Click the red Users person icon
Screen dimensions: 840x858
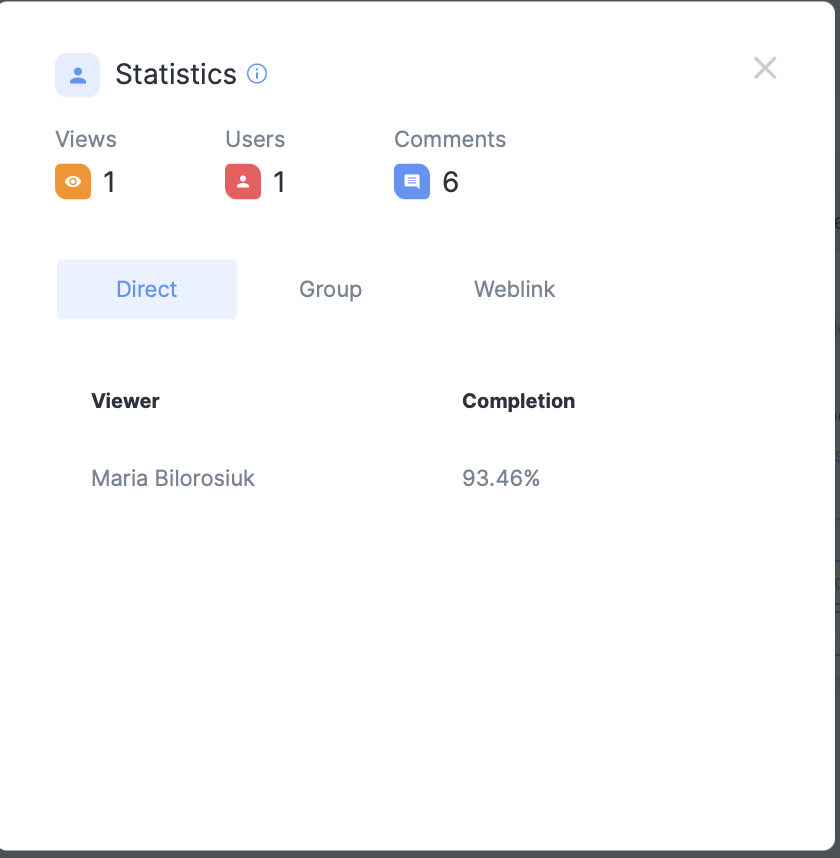[x=243, y=182]
